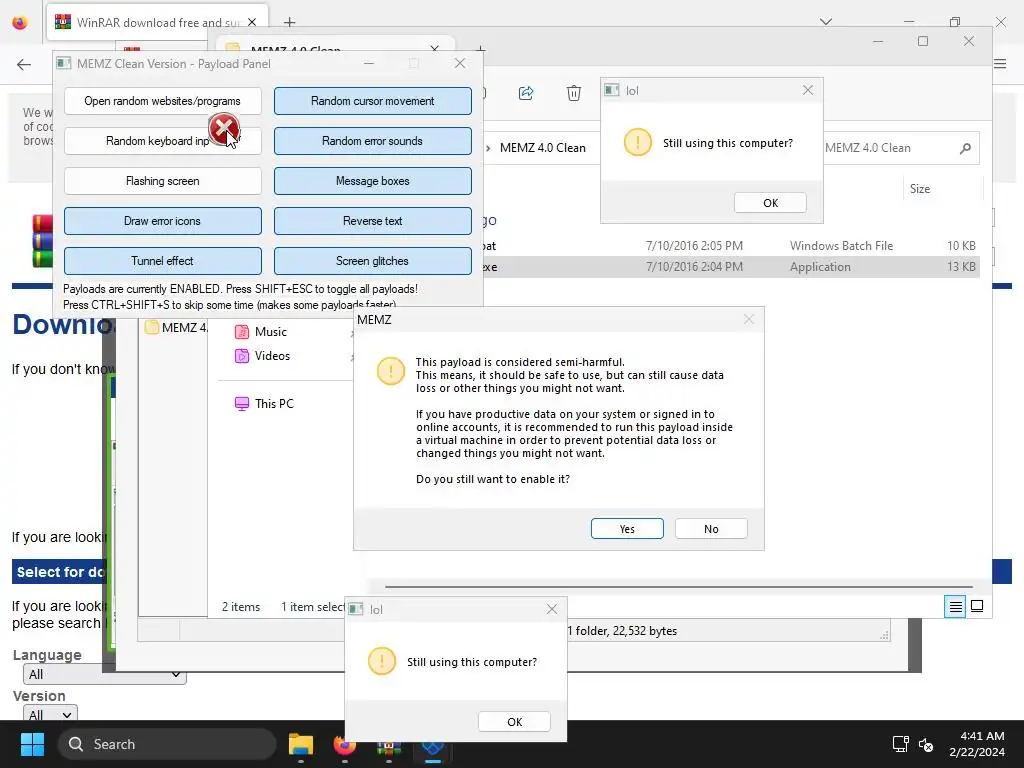Screen dimensions: 1024x768
Task: Click the Delete trash icon in File Explorer
Action: click(573, 93)
